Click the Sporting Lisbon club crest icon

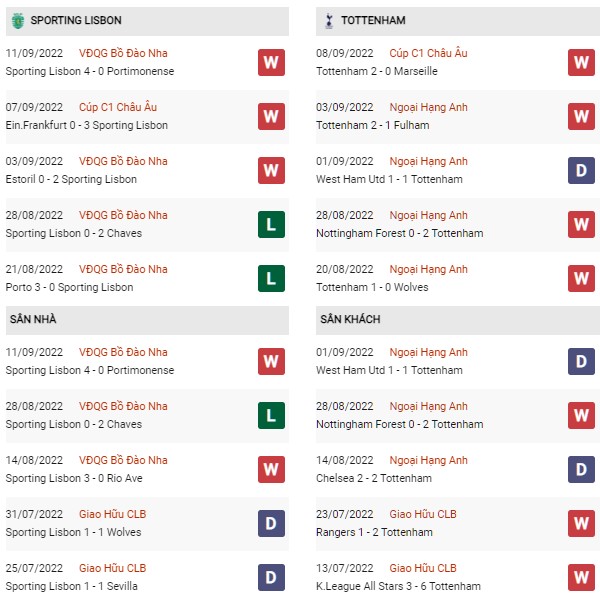18,21
